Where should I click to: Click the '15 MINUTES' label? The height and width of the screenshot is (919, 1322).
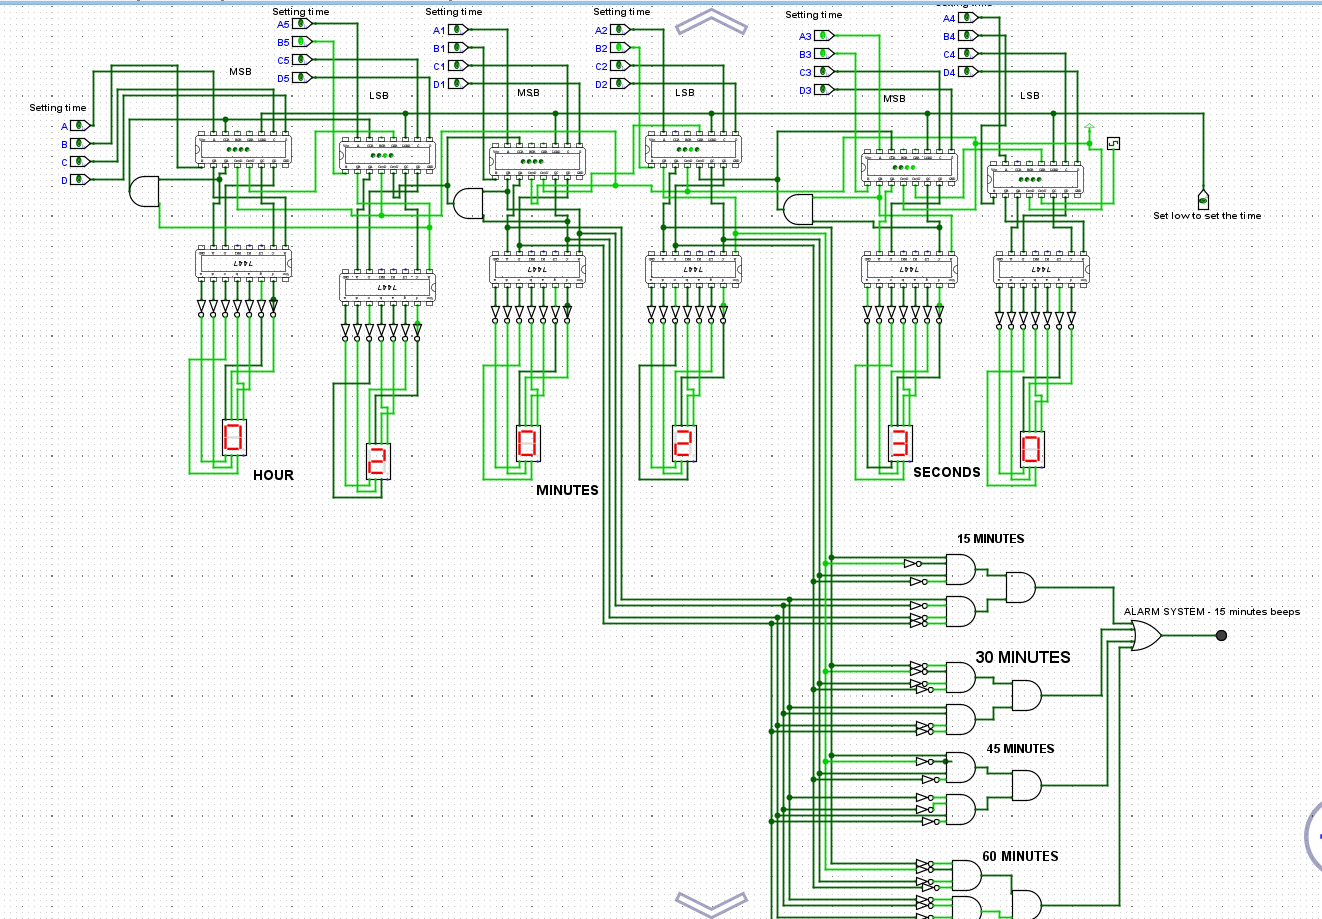[990, 539]
